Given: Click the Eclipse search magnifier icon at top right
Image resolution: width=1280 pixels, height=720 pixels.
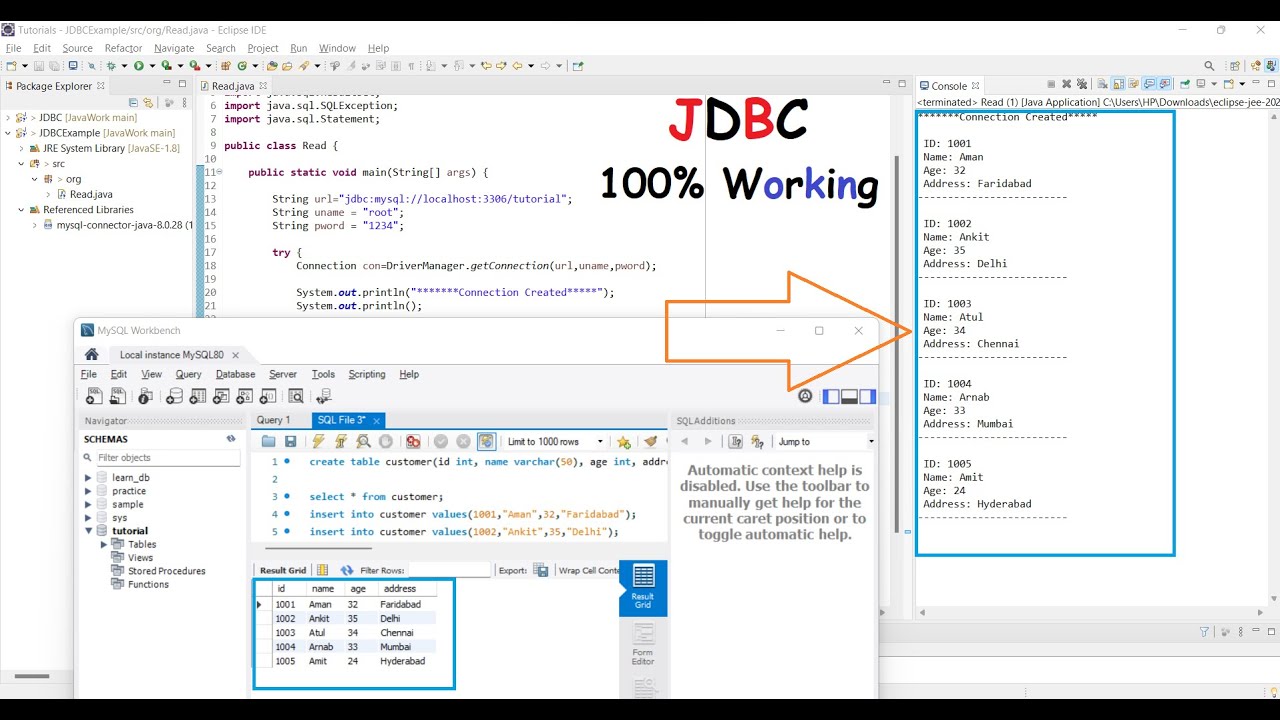Looking at the screenshot, I should pyautogui.click(x=1209, y=66).
